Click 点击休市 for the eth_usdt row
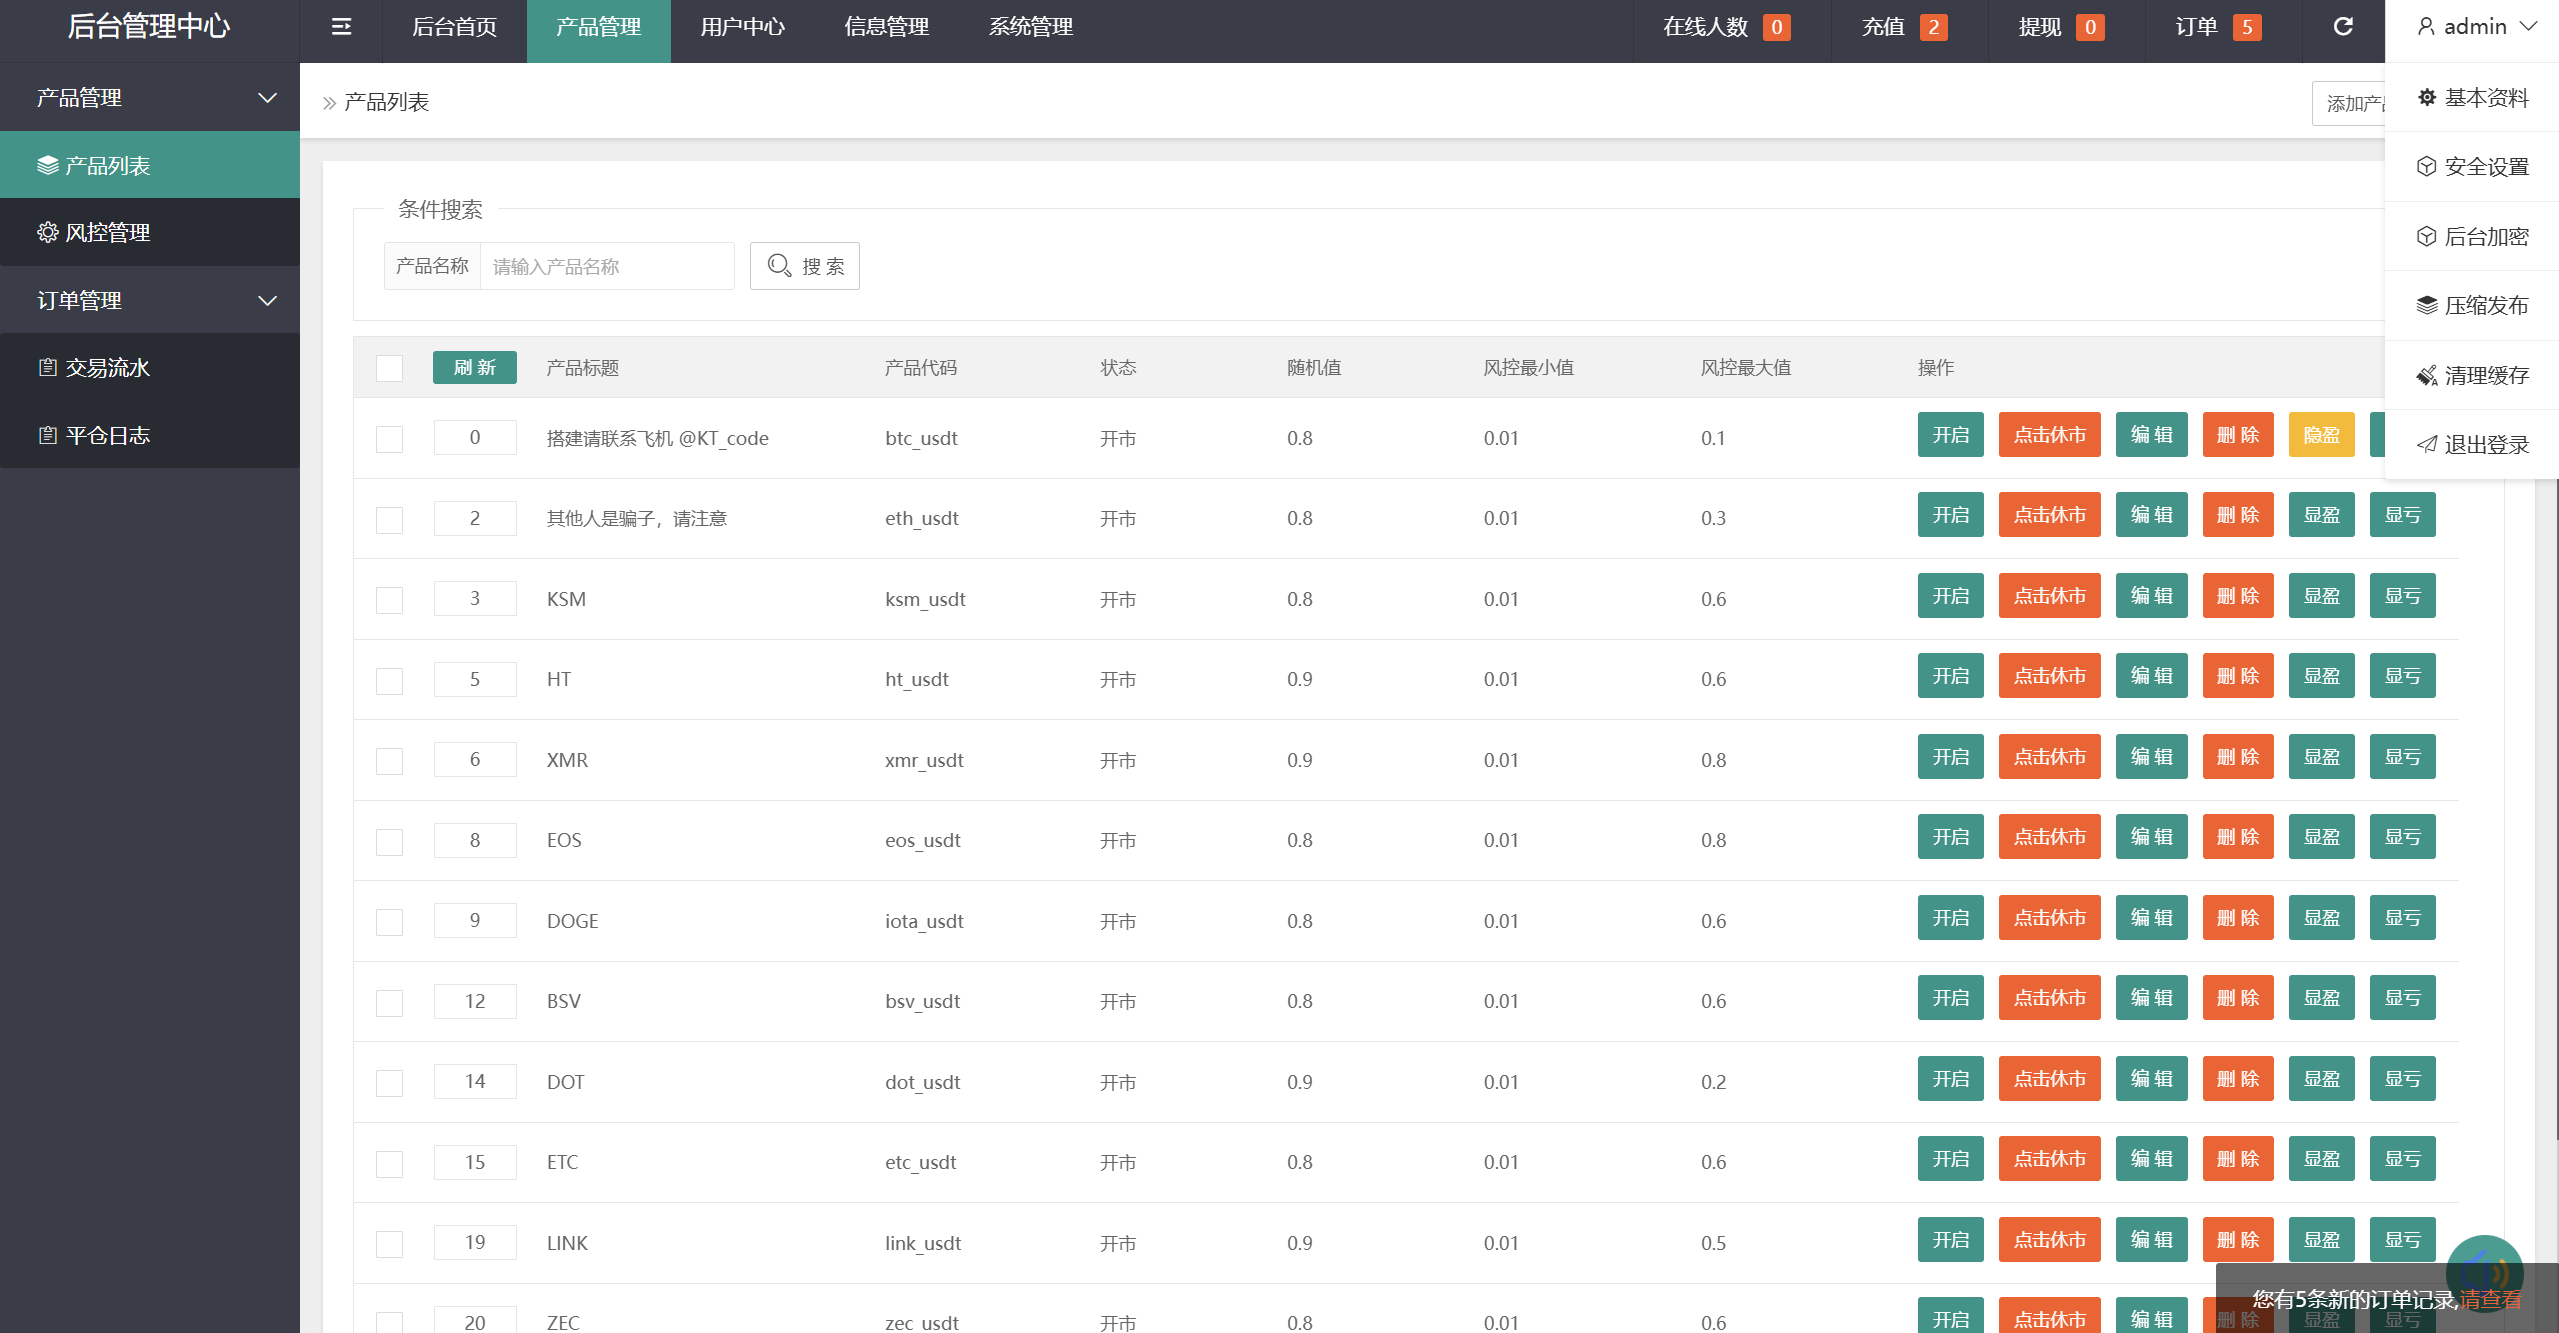Viewport: 2559px width, 1333px height. coord(2050,515)
